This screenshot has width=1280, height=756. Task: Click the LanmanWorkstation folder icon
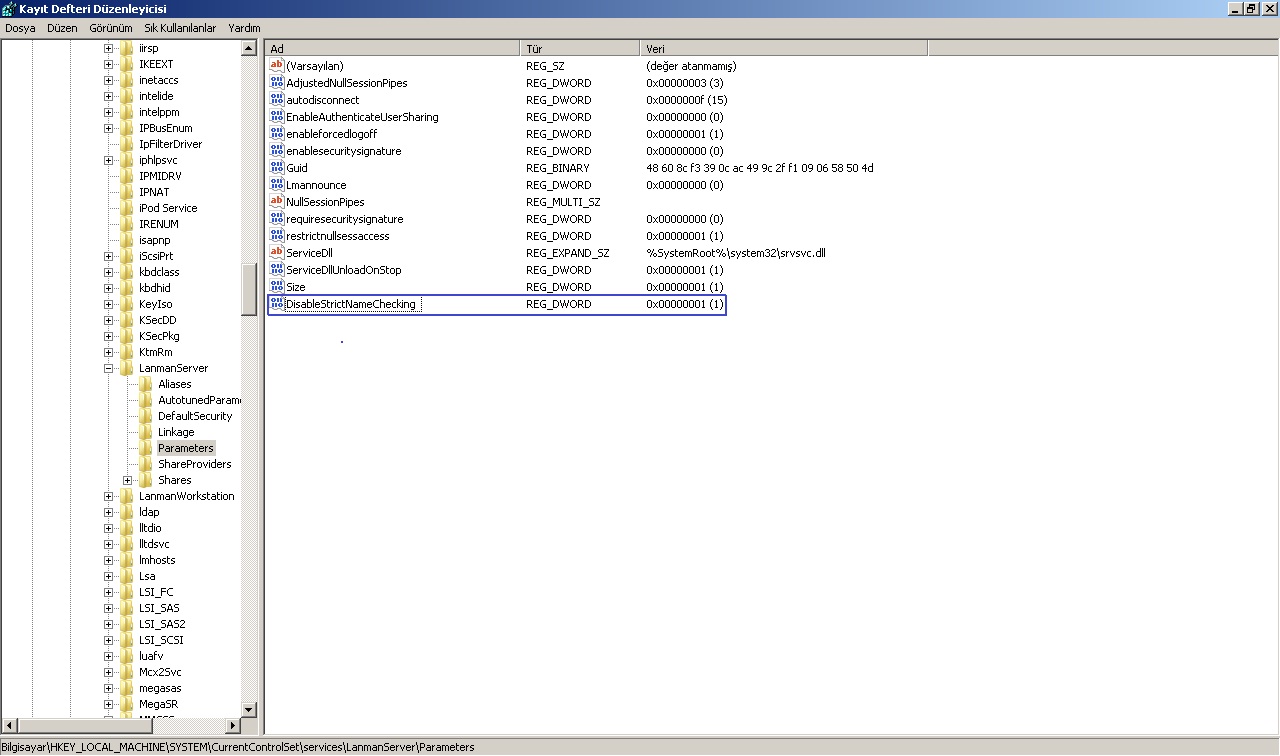point(127,496)
